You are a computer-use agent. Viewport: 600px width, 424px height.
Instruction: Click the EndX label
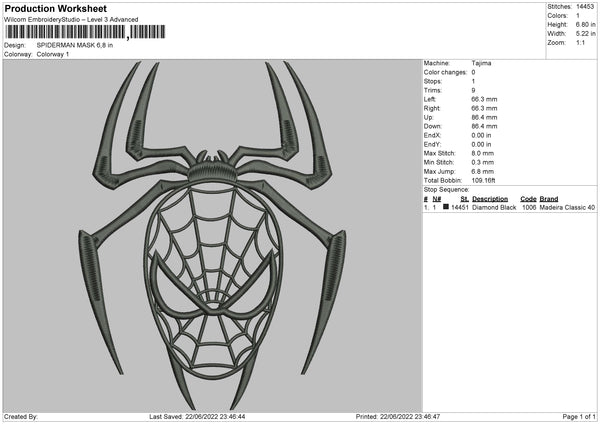432,135
